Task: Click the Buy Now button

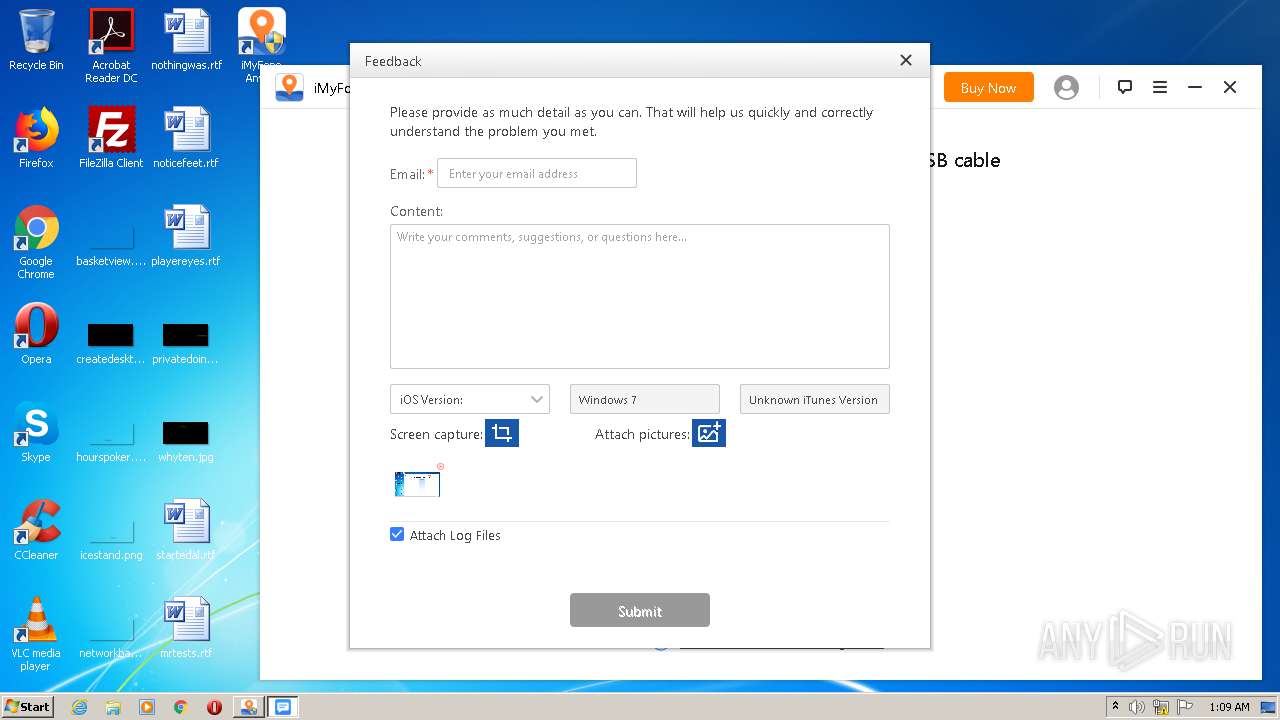Action: [x=988, y=88]
